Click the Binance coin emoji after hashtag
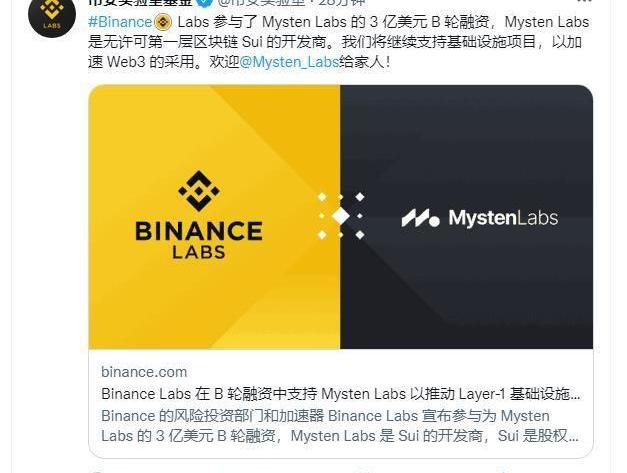627x473 pixels. pyautogui.click(x=163, y=22)
